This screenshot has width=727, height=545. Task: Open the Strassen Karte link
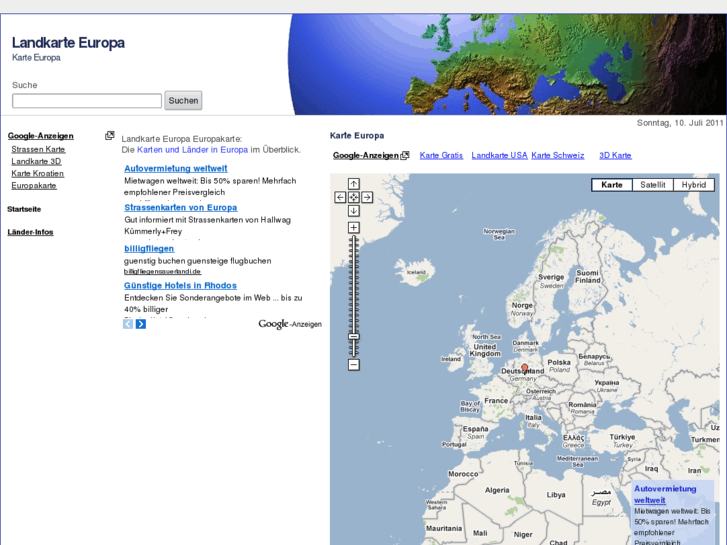[38, 149]
